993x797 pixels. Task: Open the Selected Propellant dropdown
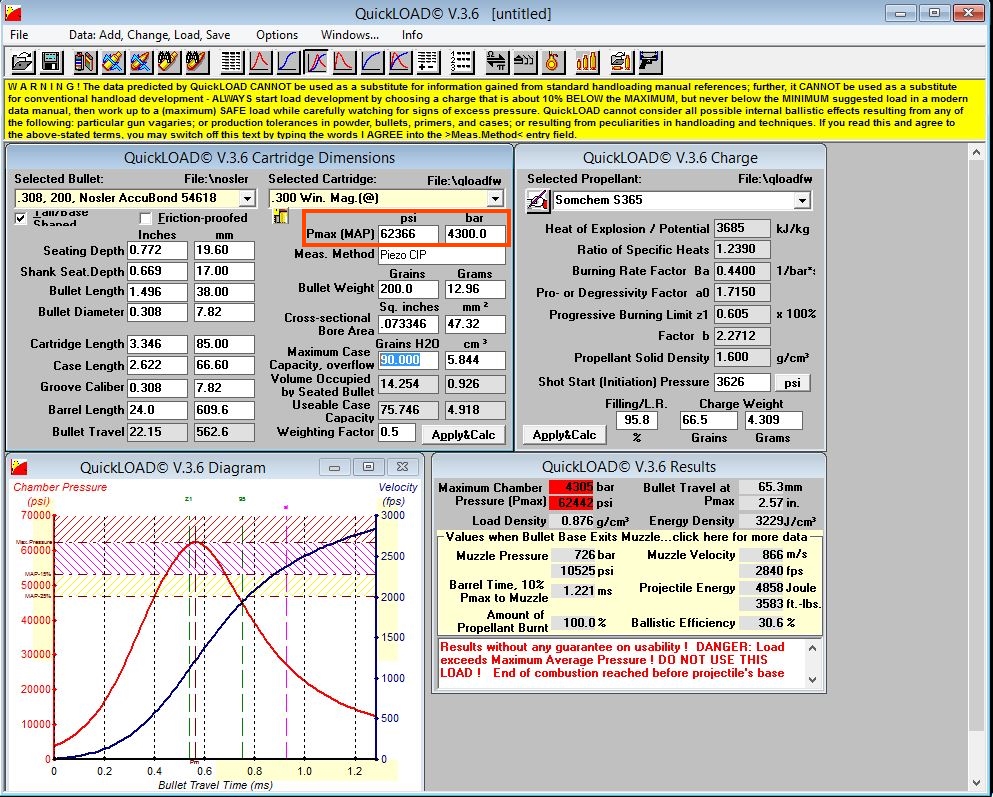801,201
